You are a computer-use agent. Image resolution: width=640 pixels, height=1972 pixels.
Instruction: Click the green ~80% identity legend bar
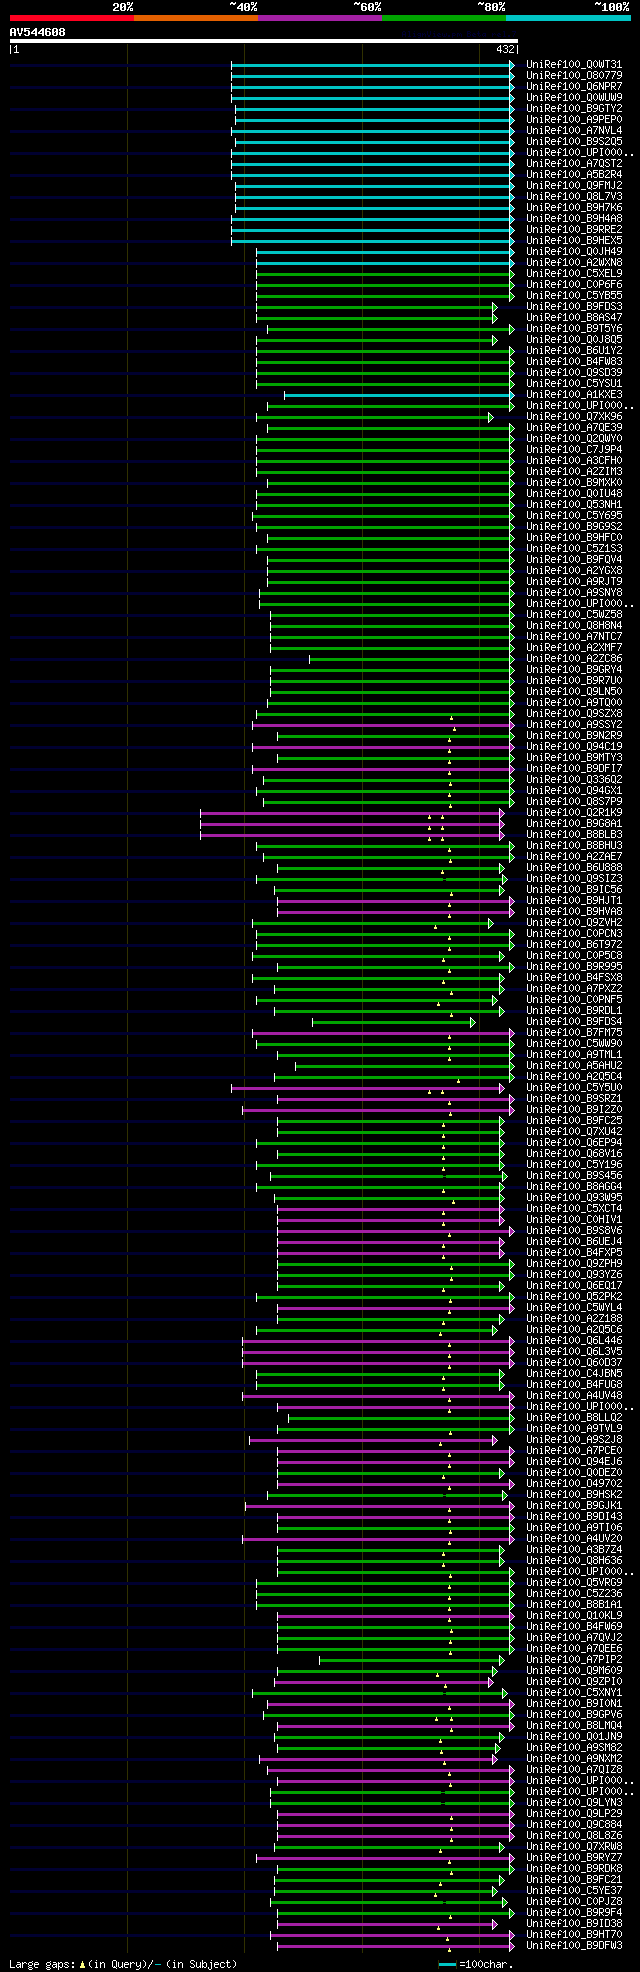click(444, 17)
